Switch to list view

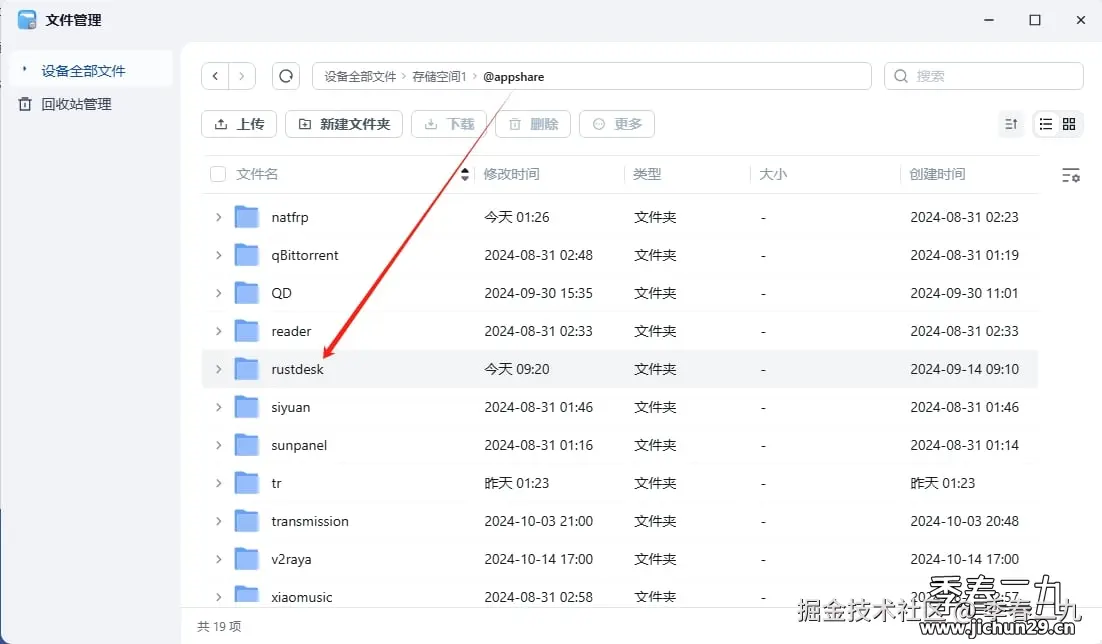1046,124
